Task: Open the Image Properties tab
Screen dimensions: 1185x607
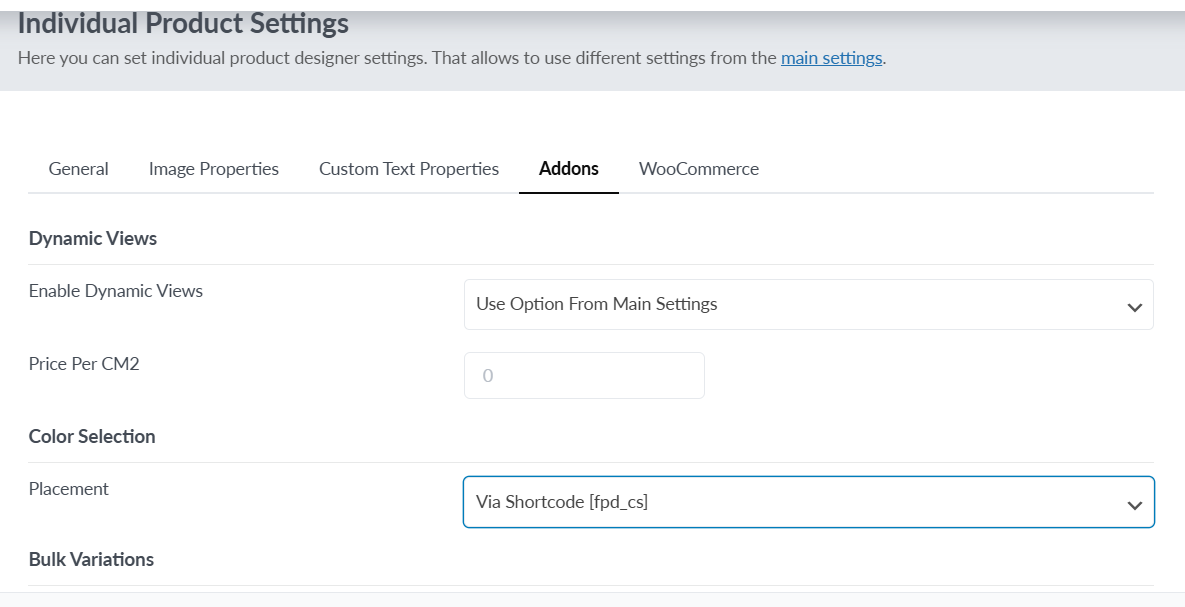Action: [213, 169]
